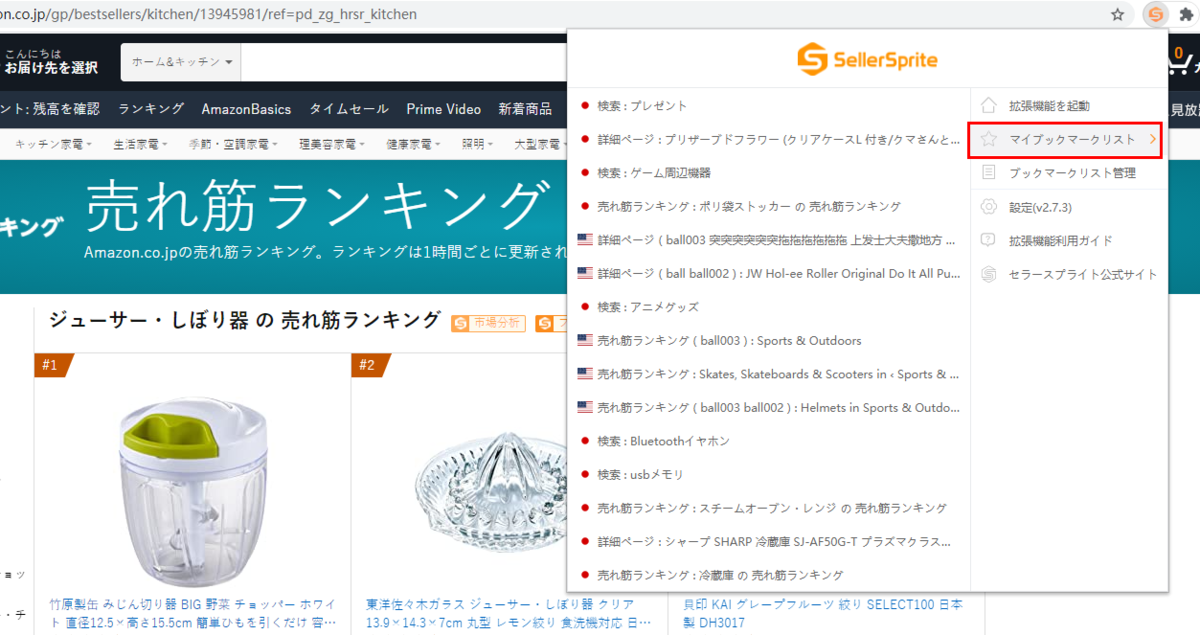Open AmazonBasics in nav bar
The width and height of the screenshot is (1200, 635).
[246, 109]
